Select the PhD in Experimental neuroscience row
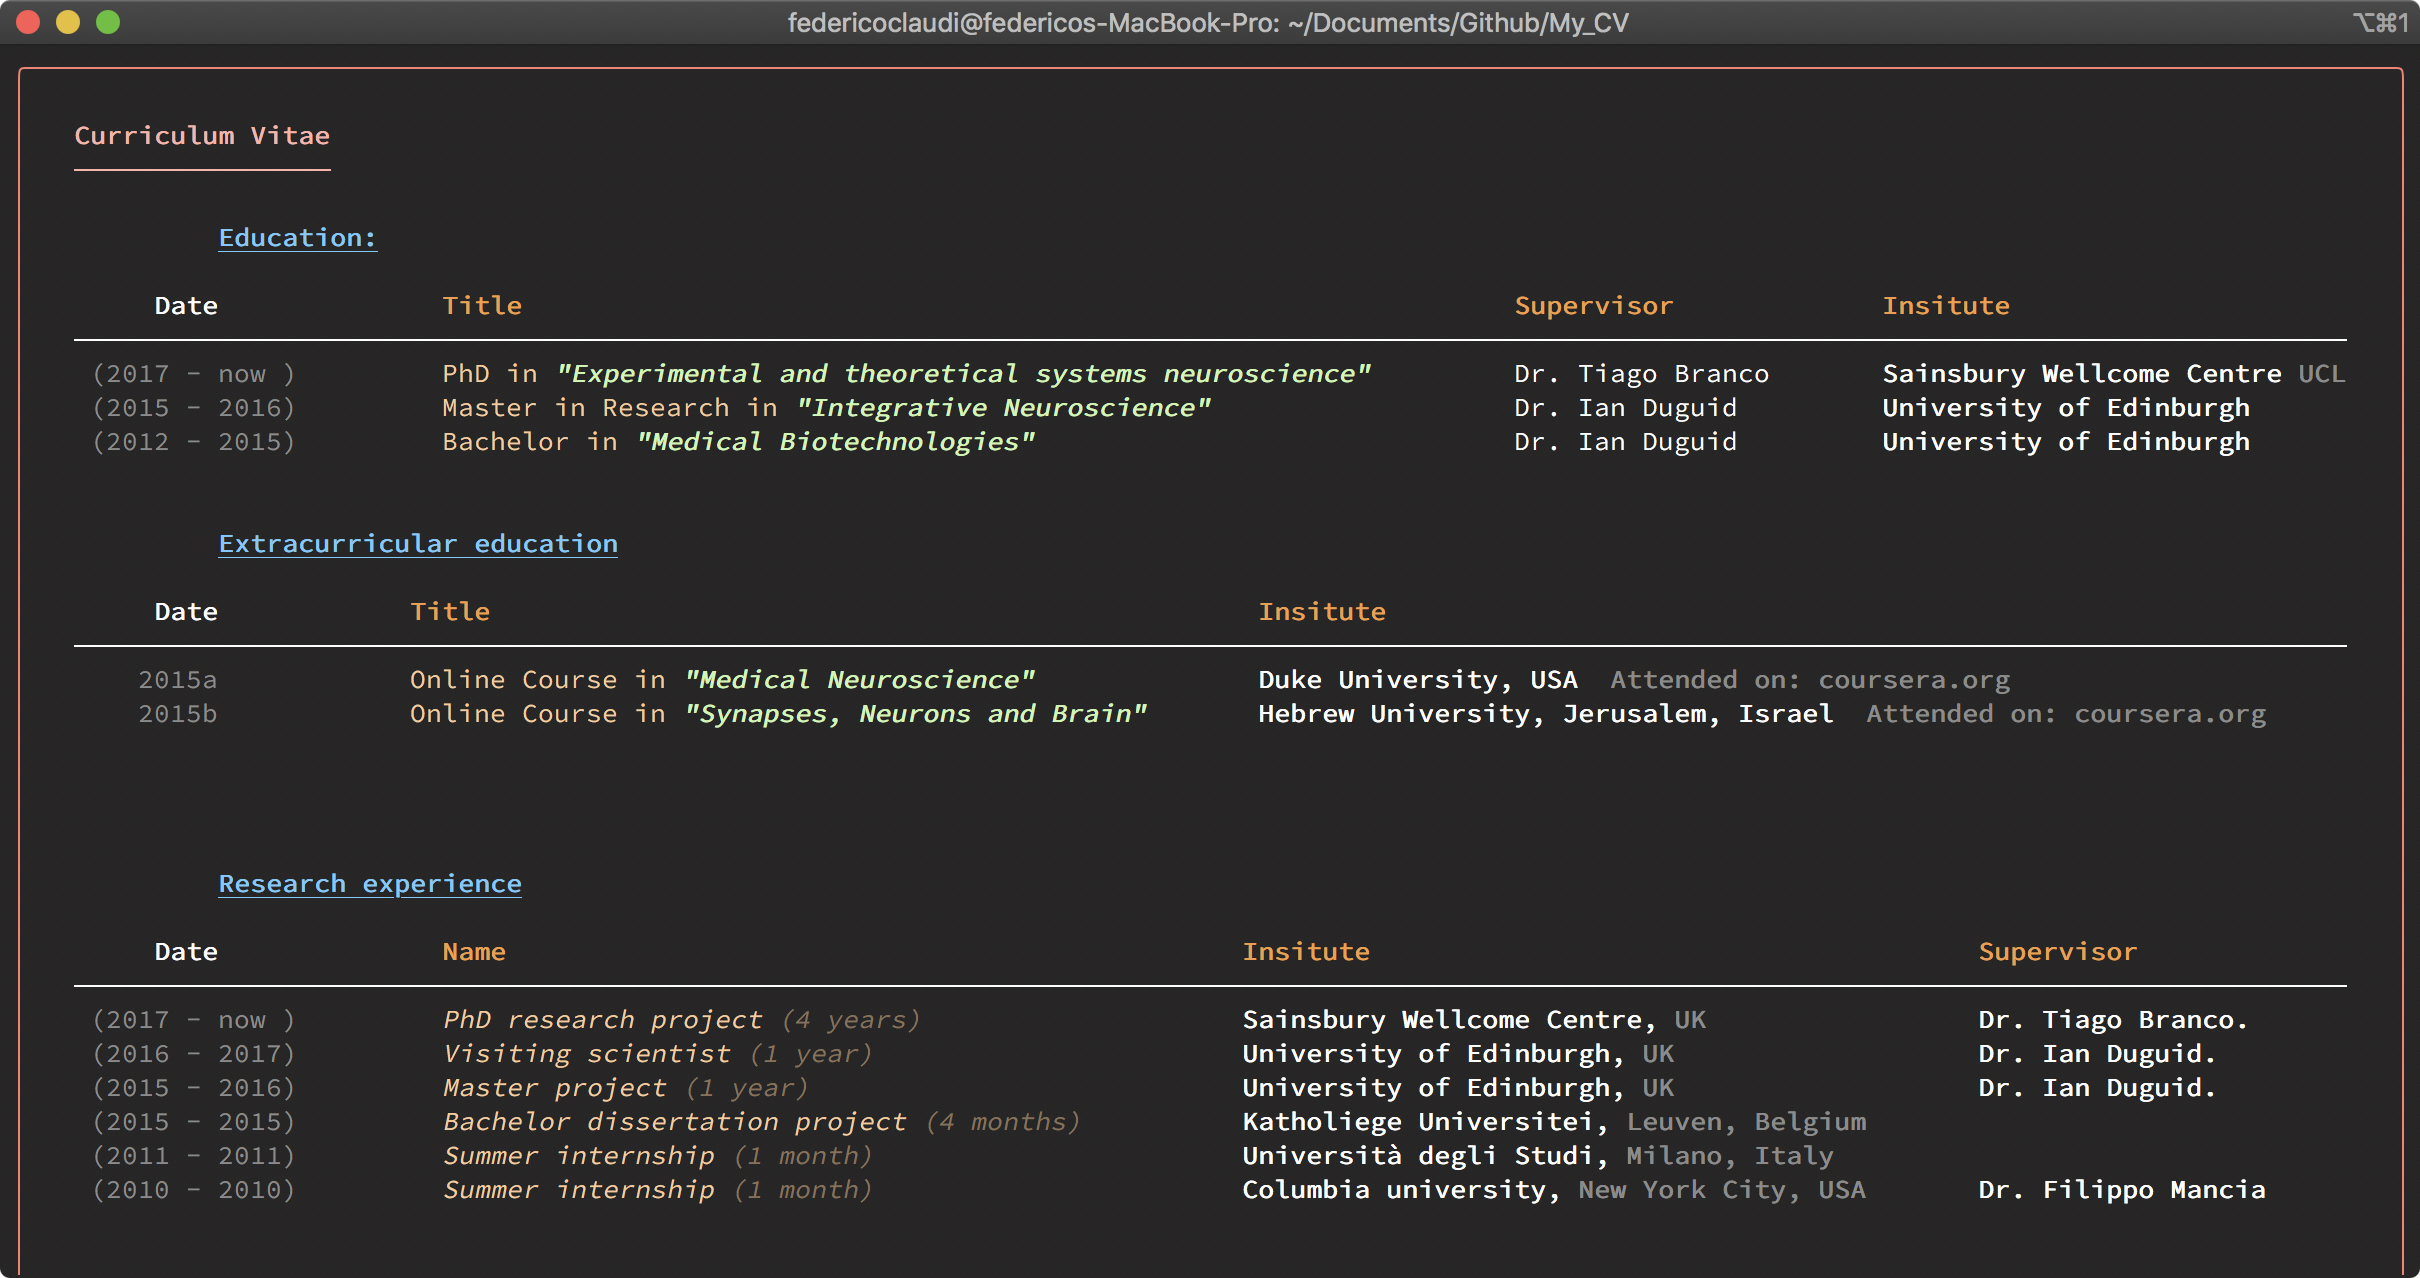The width and height of the screenshot is (2420, 1278). point(906,374)
